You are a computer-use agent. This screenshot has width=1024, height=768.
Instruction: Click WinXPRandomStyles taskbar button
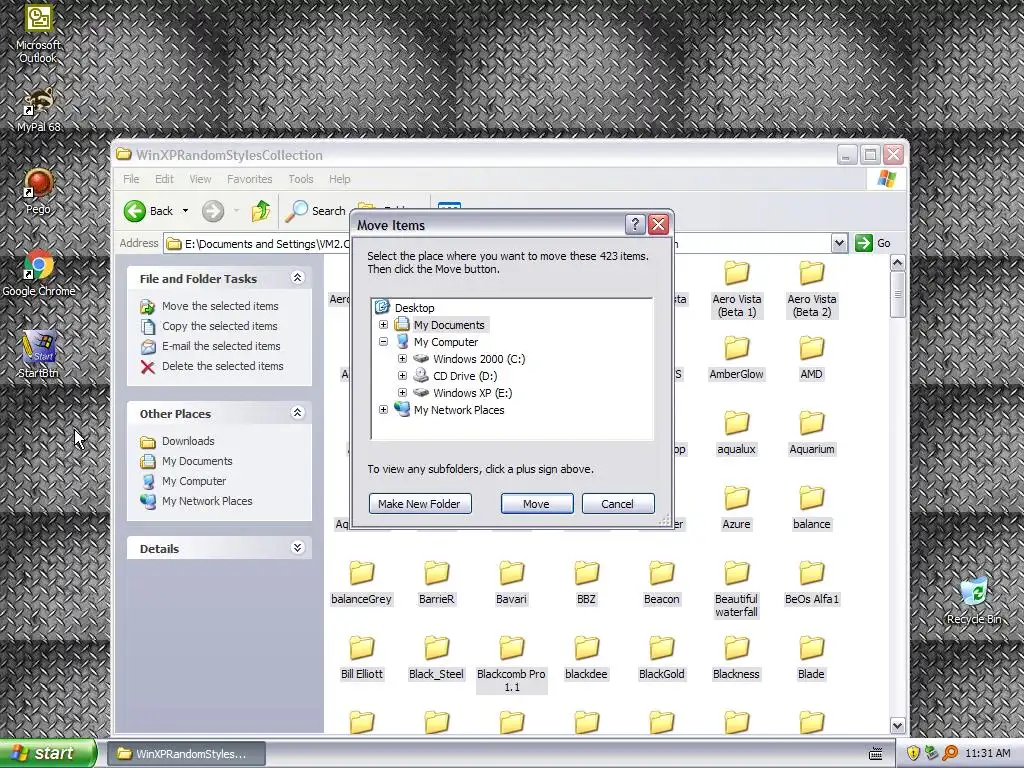pyautogui.click(x=186, y=754)
